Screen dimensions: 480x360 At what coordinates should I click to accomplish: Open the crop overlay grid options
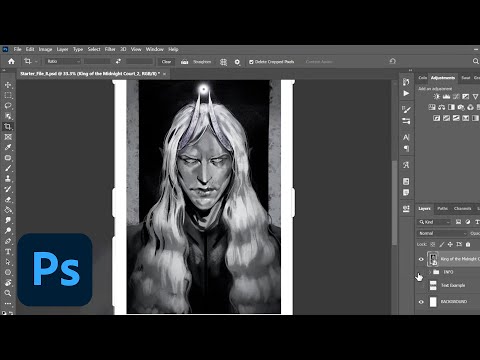(x=223, y=62)
